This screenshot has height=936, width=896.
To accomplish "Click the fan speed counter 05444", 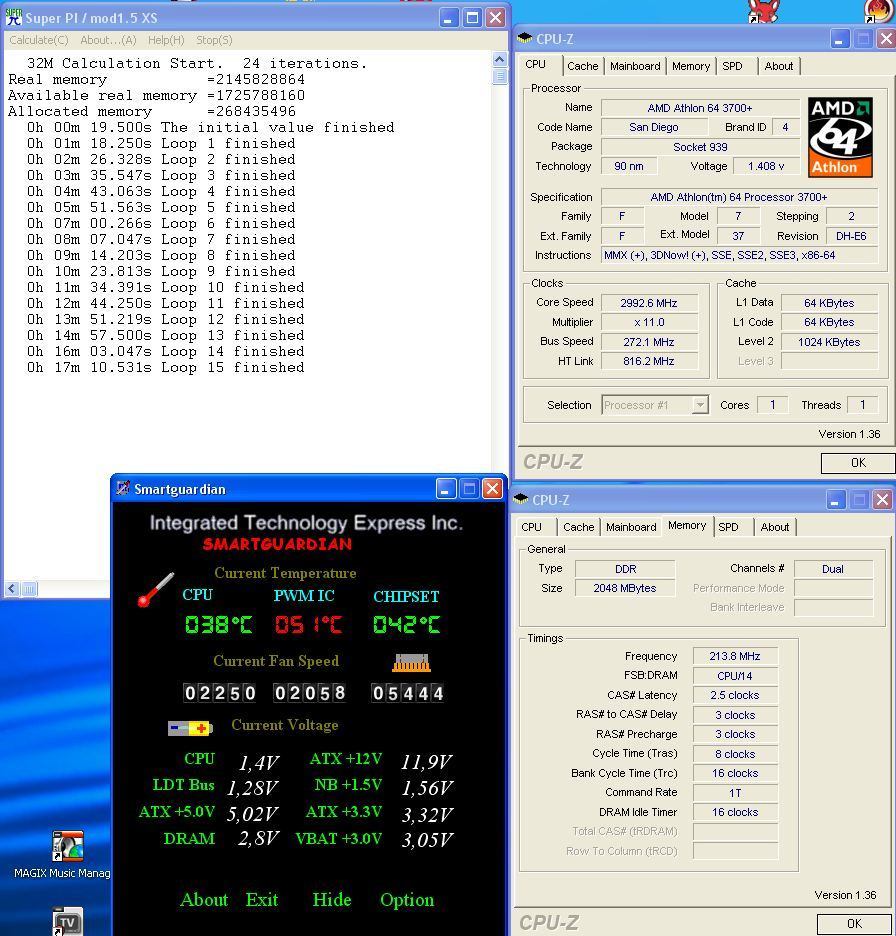I will click(x=407, y=693).
